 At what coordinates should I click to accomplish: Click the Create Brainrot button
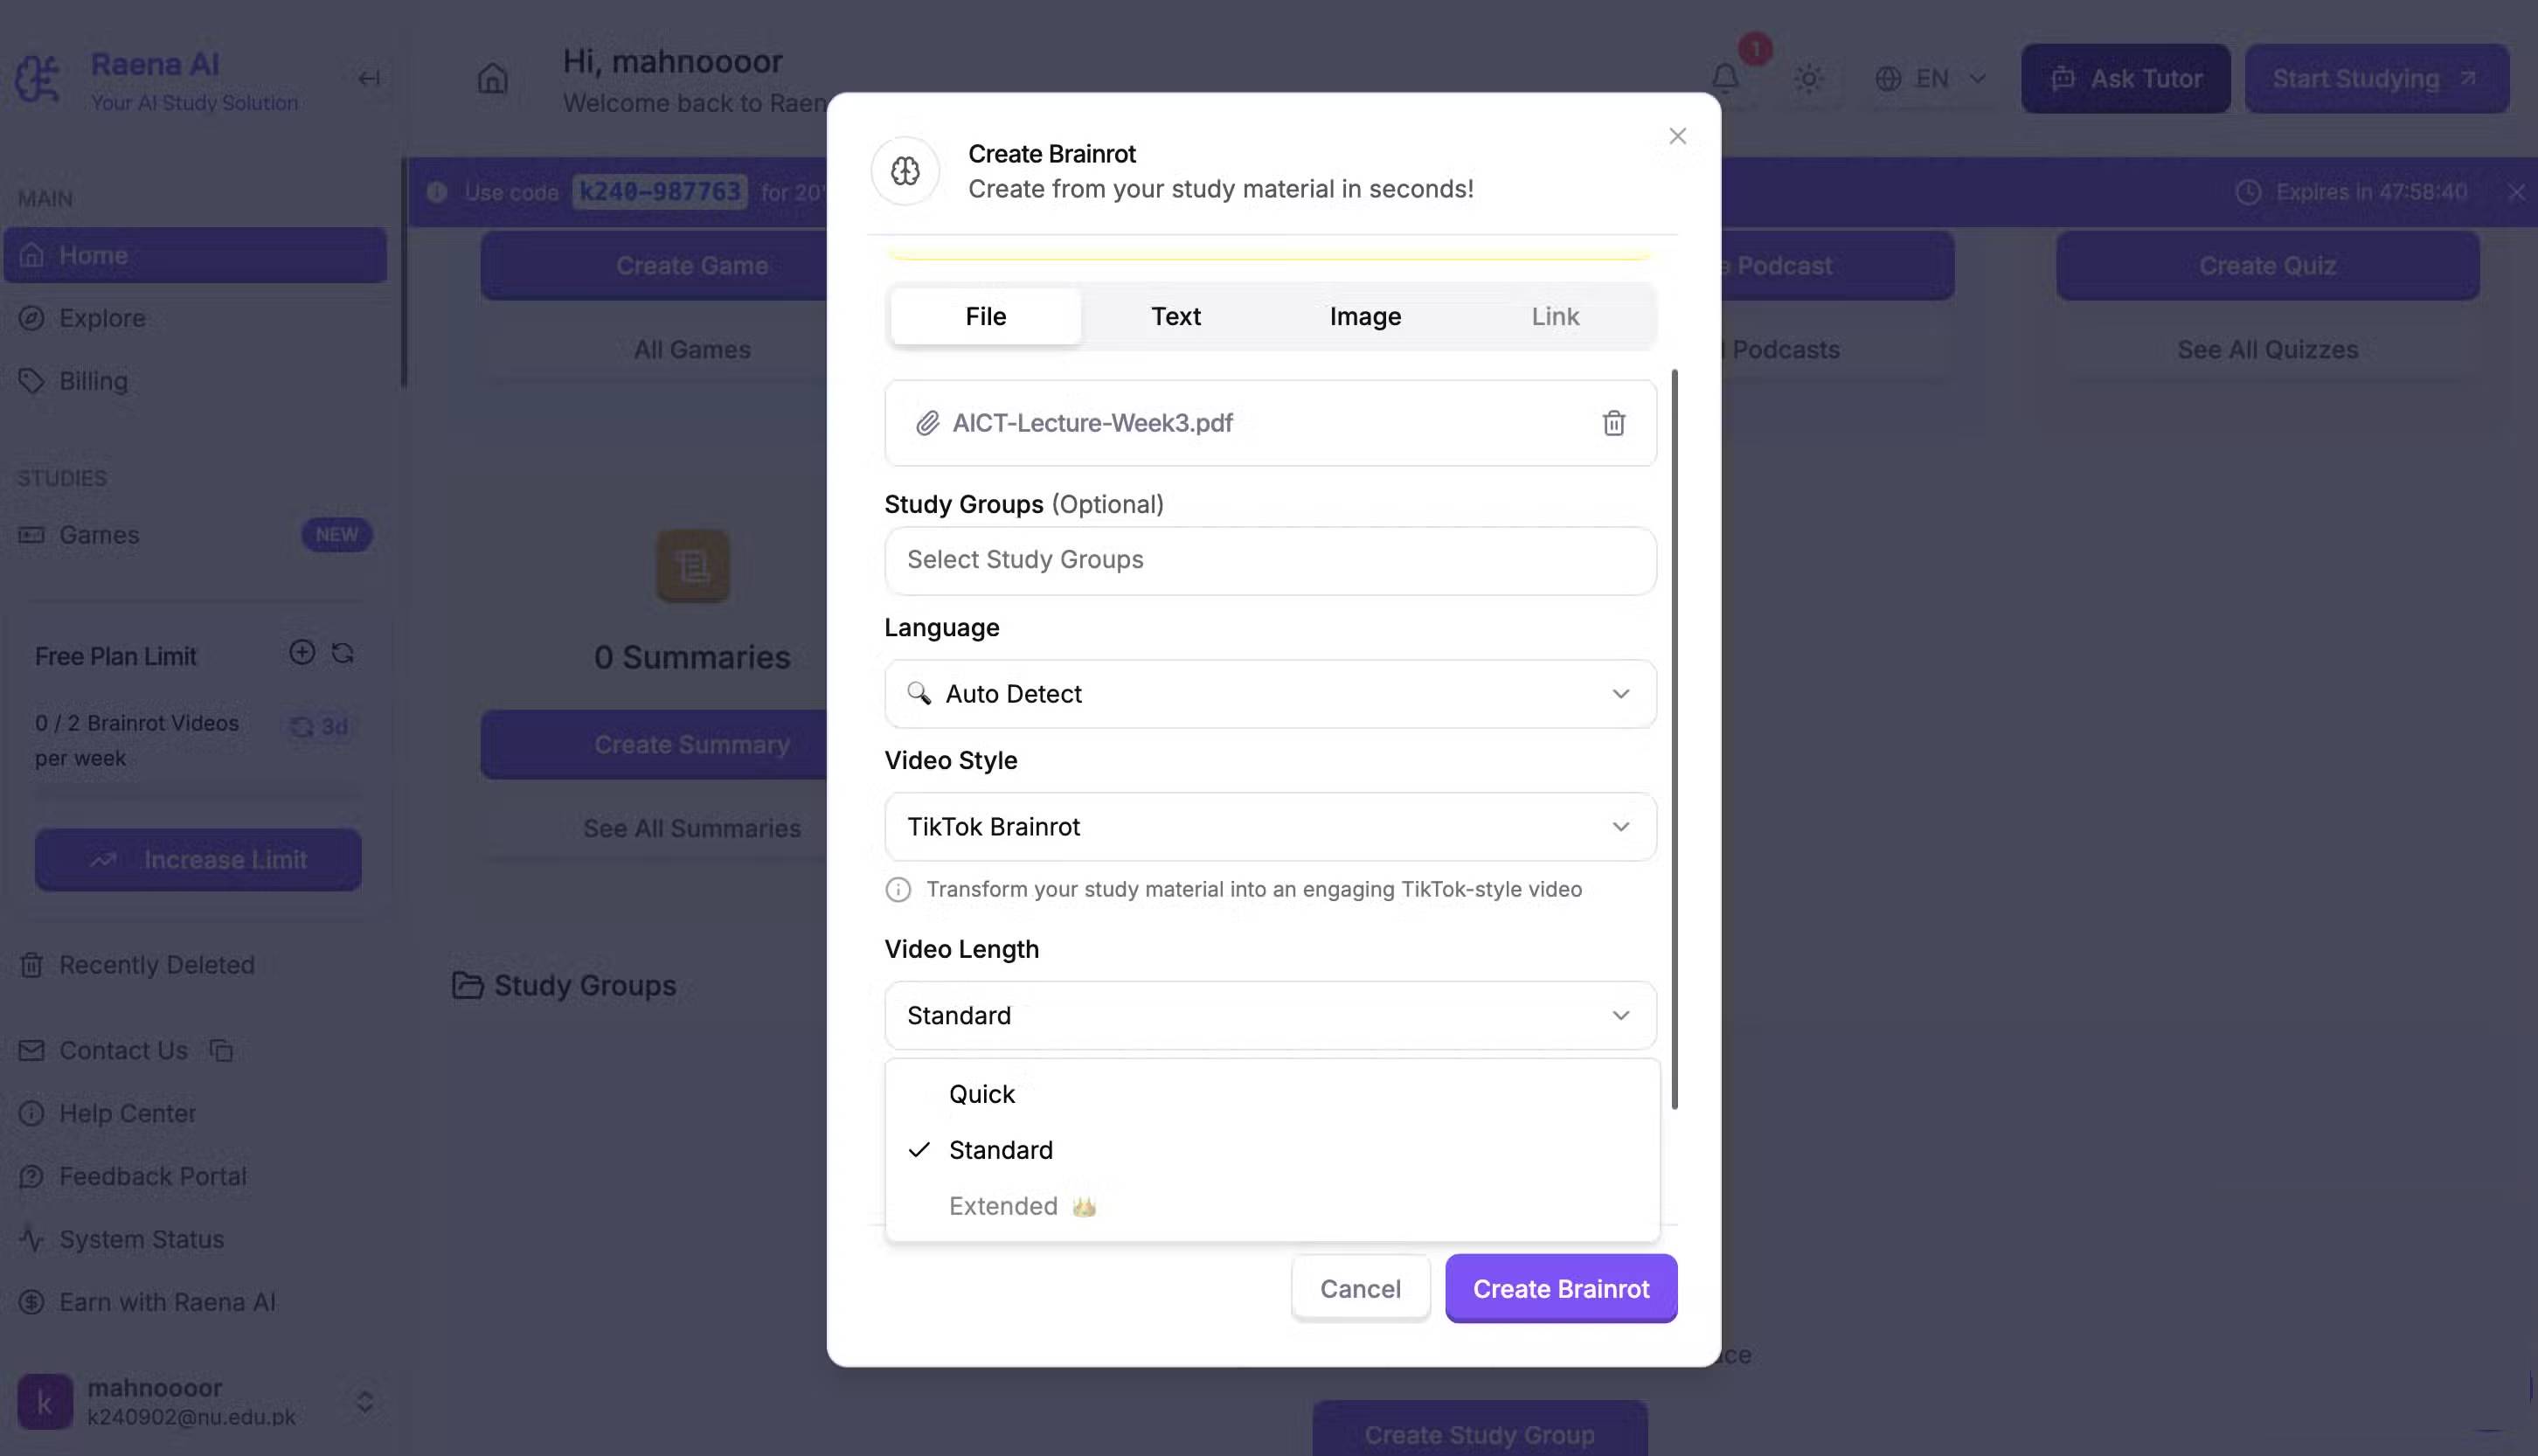click(1560, 1288)
